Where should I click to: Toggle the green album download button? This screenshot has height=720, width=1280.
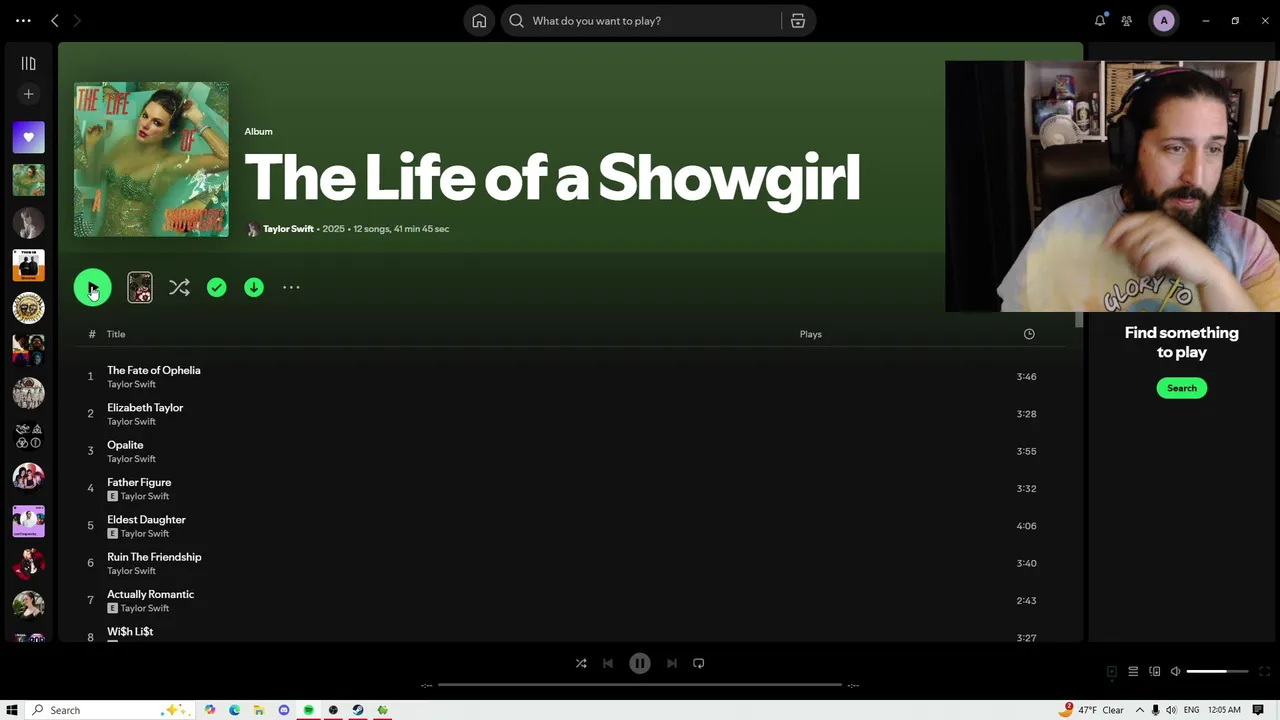point(254,287)
